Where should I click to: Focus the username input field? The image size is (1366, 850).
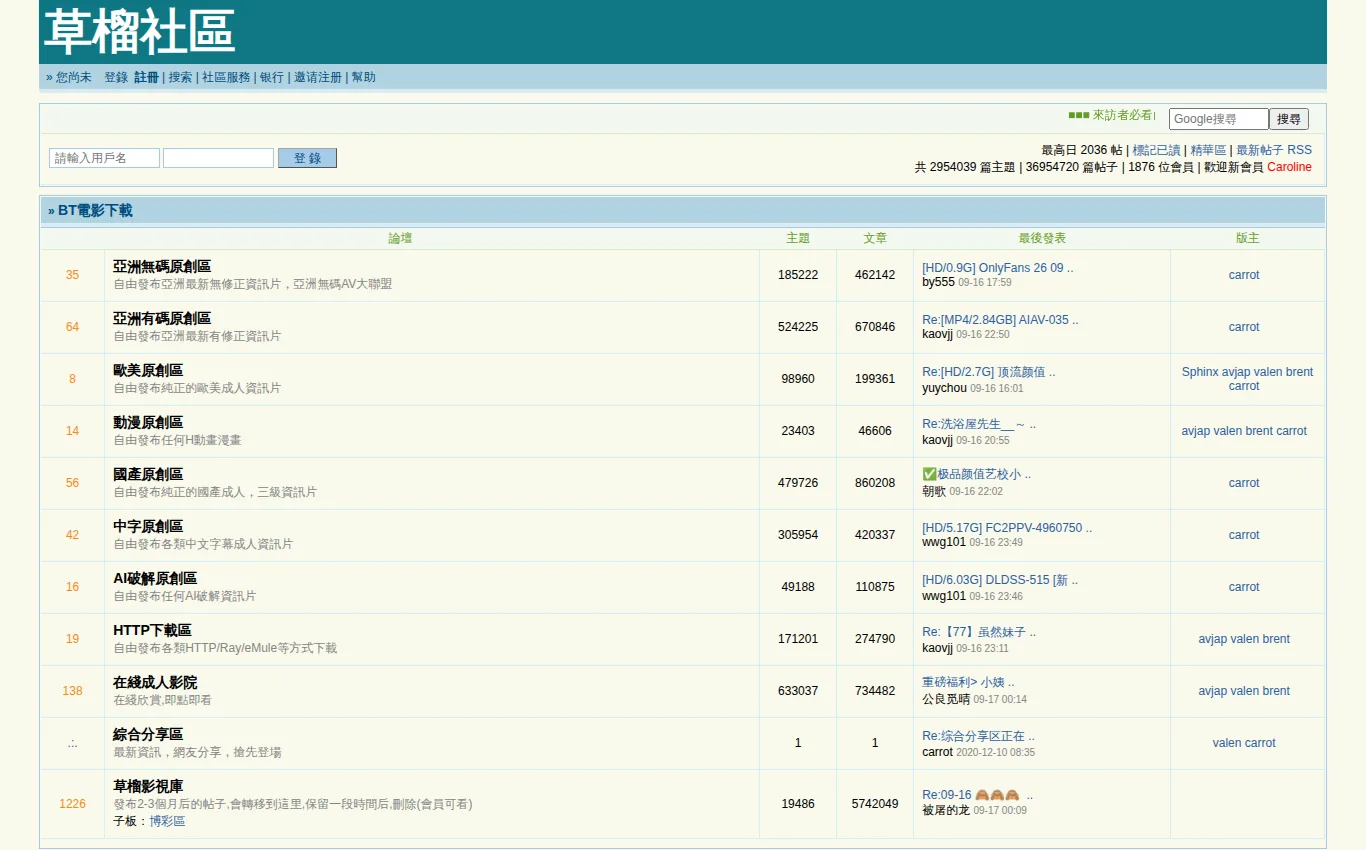coord(104,158)
